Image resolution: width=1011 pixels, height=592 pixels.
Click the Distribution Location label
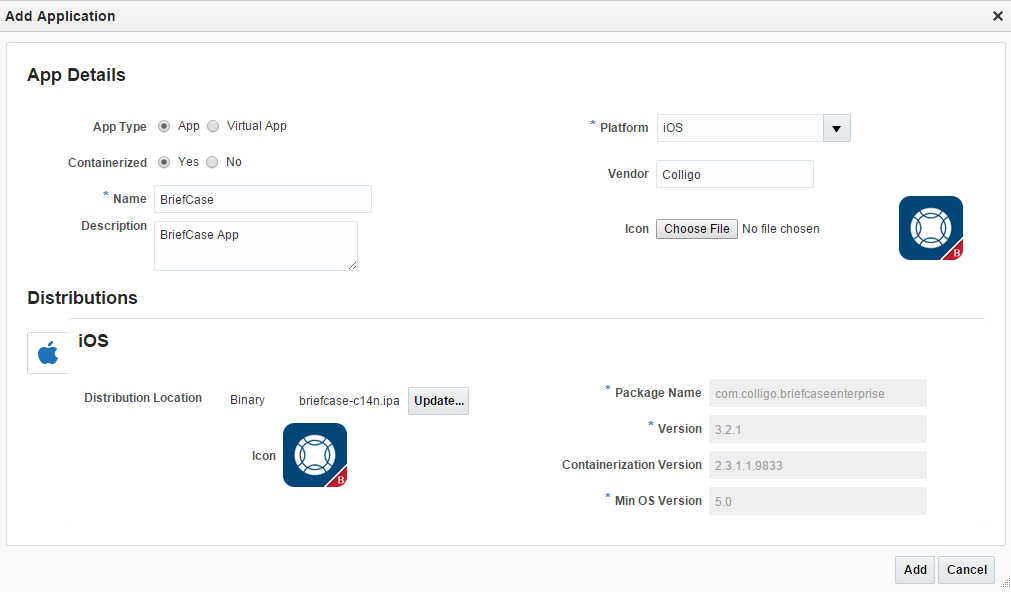[x=143, y=398]
